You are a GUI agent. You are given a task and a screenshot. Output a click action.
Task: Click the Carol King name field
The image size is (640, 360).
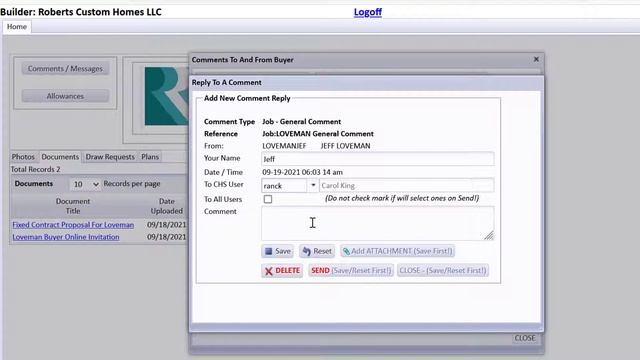coord(406,185)
